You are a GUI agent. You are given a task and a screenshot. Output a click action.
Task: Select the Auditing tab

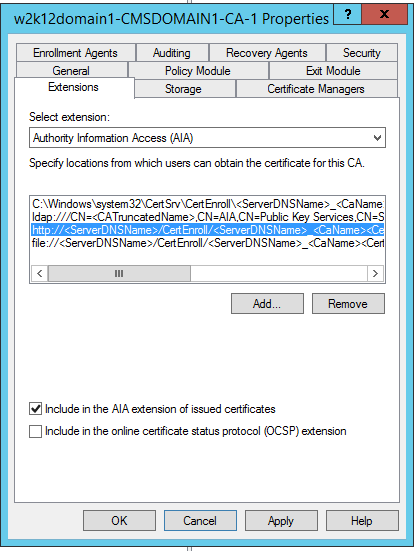pos(172,53)
